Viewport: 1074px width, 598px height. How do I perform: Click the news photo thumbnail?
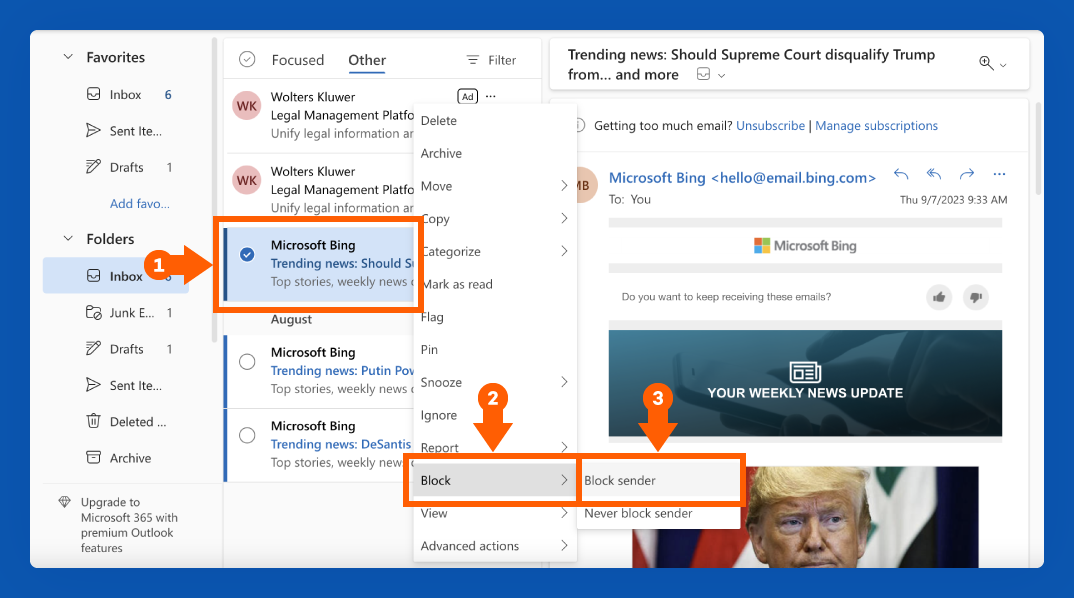805,517
